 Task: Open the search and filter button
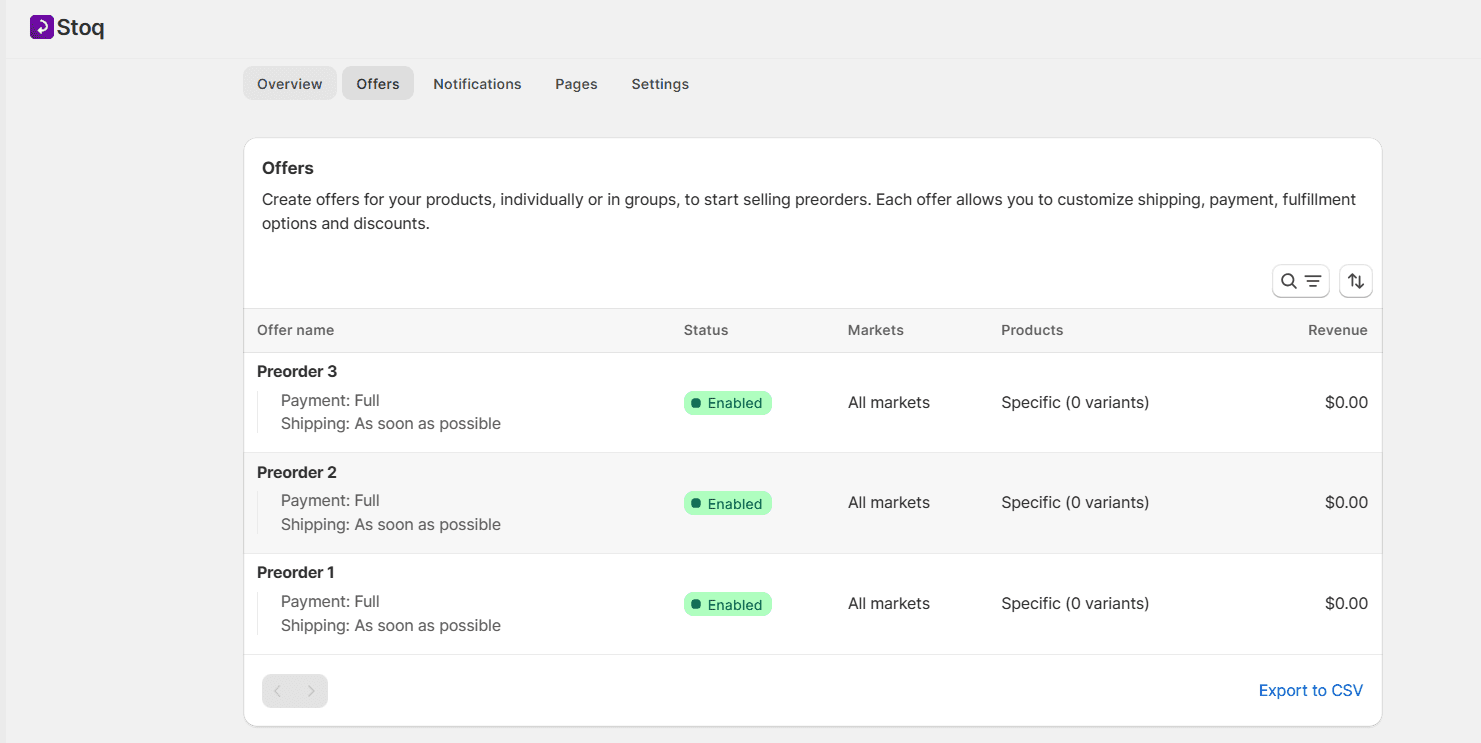(x=1300, y=281)
